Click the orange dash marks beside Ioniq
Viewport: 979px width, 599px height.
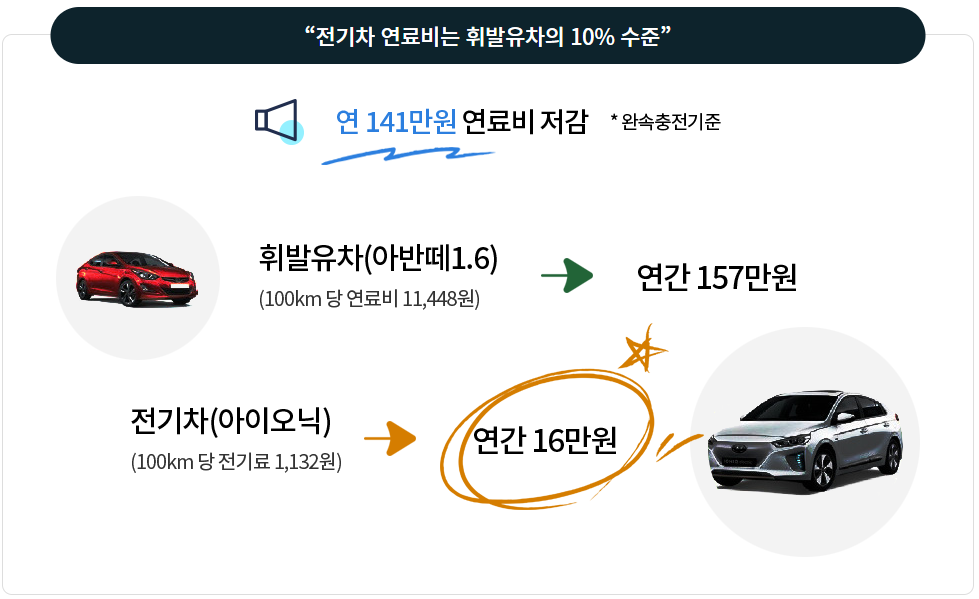pos(679,446)
